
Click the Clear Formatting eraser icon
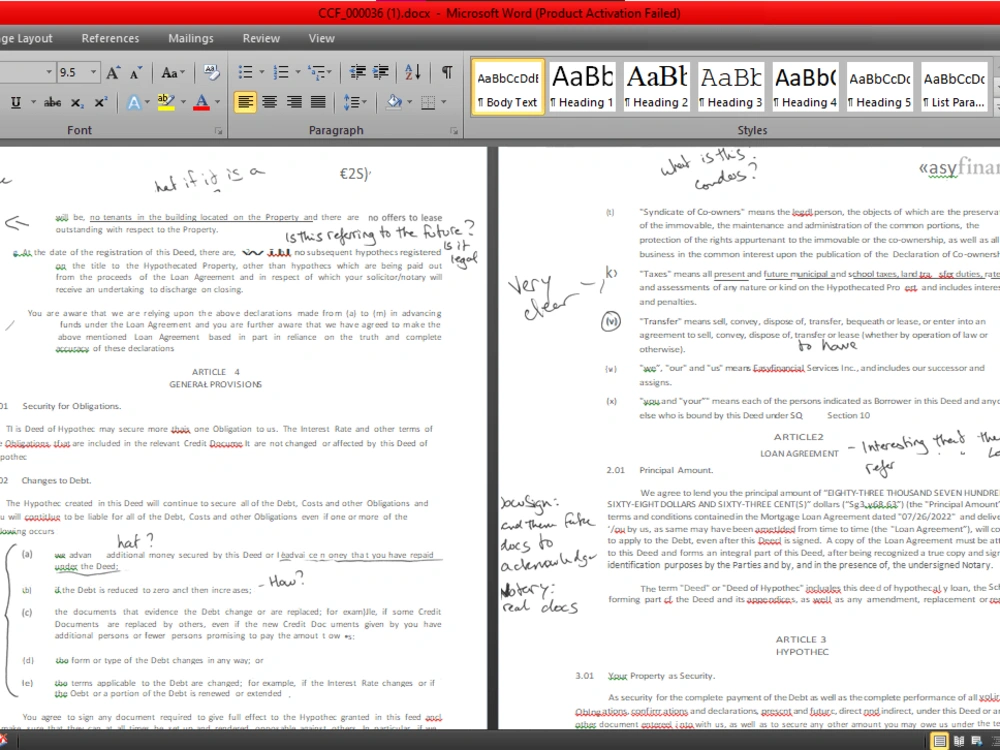tap(211, 72)
